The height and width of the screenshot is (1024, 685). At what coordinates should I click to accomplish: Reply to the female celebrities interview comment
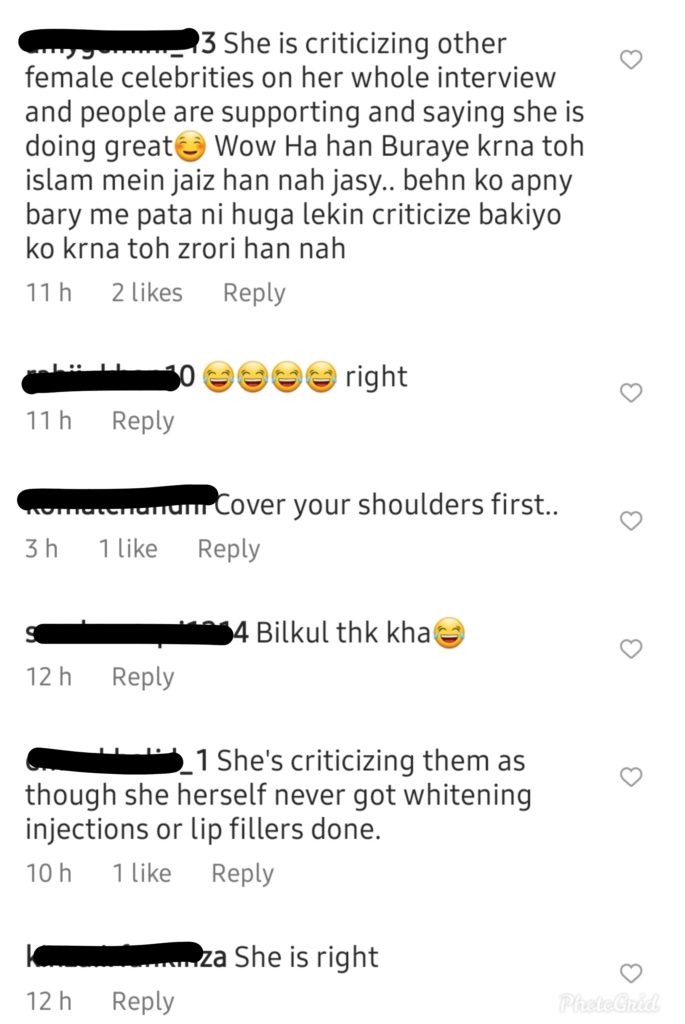pyautogui.click(x=254, y=293)
